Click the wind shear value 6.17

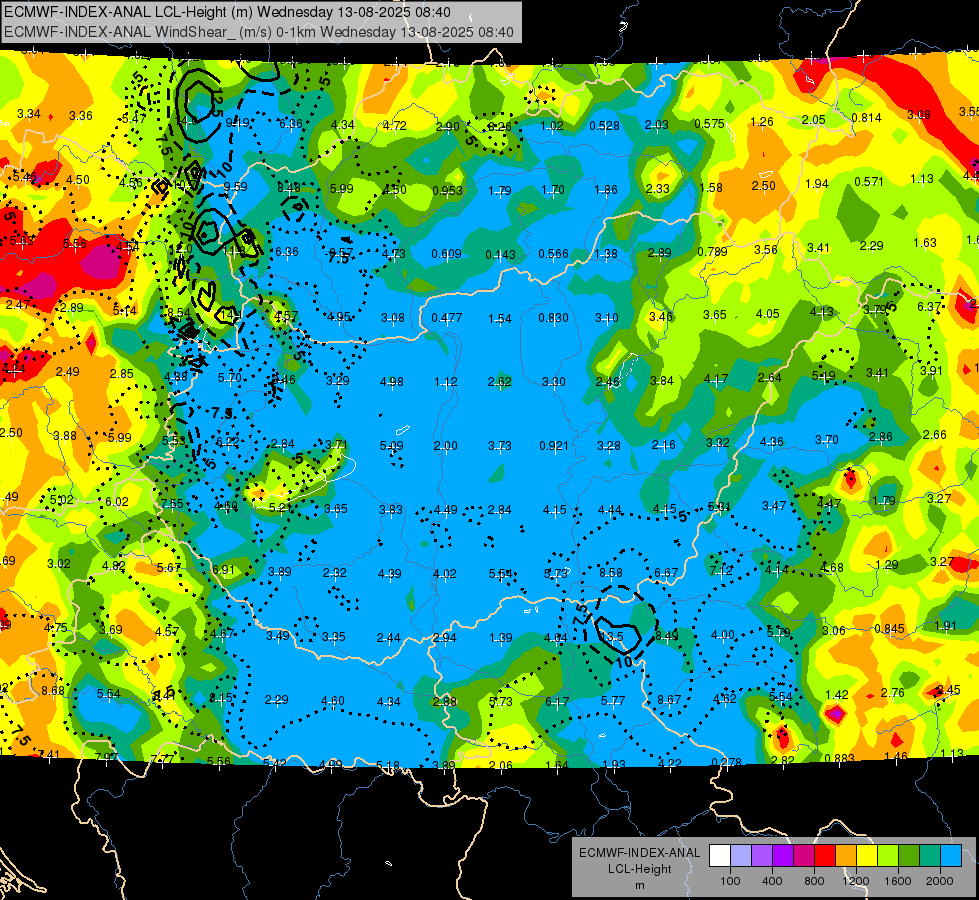[556, 701]
